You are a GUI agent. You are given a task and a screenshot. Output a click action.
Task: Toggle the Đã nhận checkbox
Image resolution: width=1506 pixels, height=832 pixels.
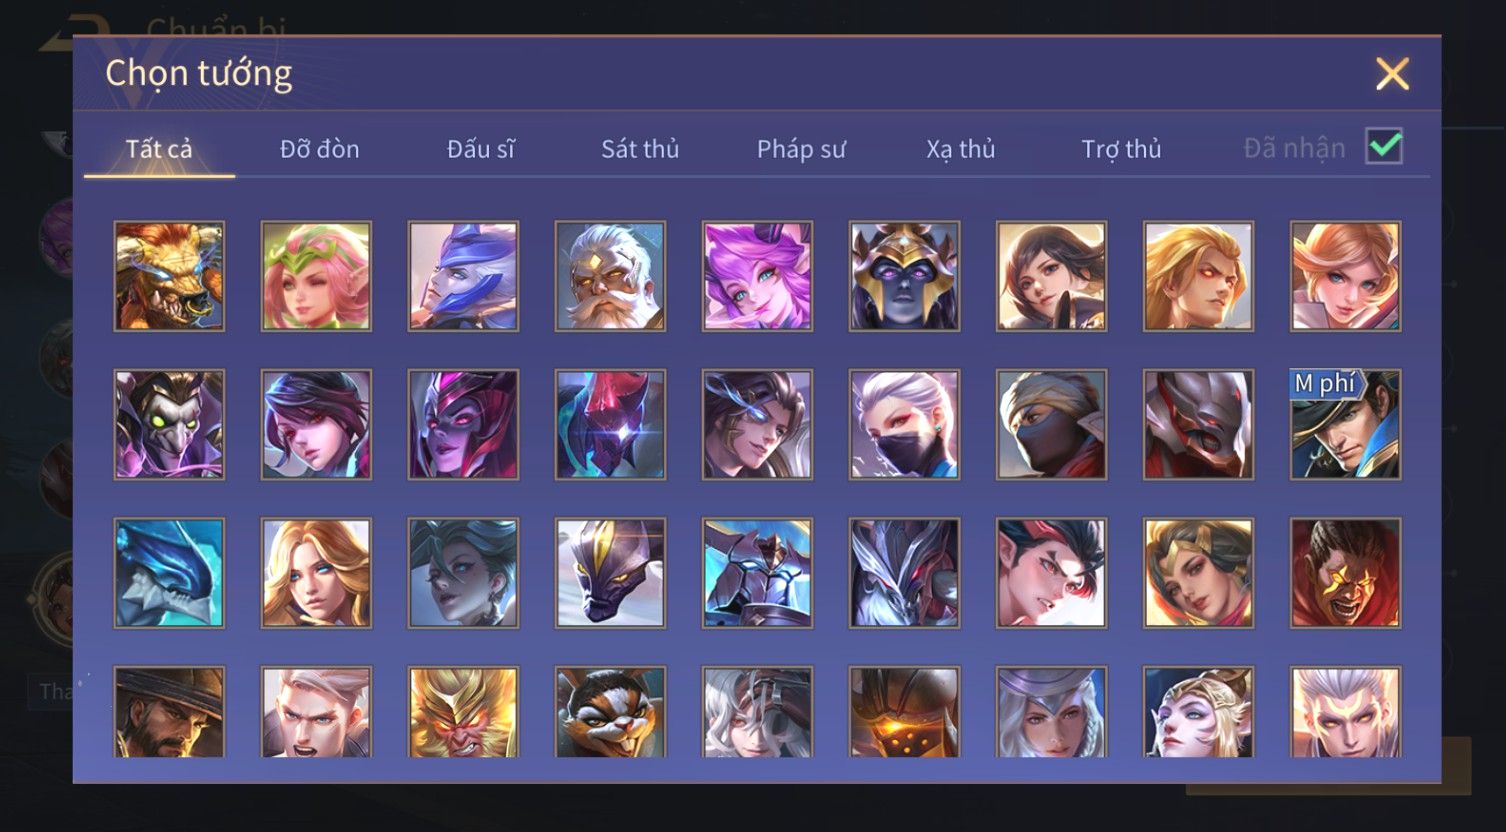[1384, 147]
